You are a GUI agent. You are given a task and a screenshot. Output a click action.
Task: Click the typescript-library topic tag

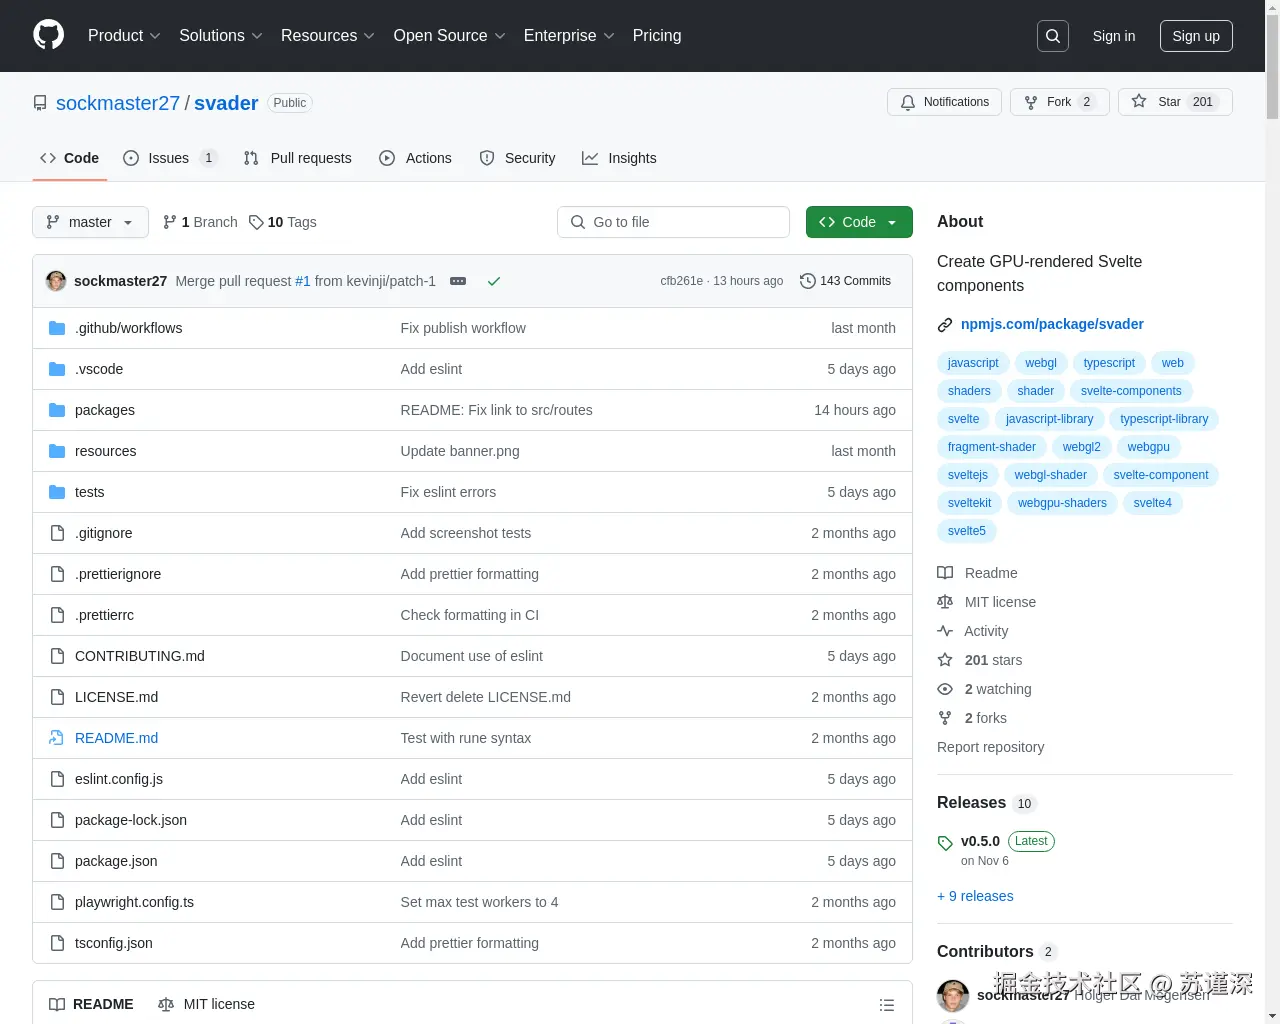[1164, 419]
